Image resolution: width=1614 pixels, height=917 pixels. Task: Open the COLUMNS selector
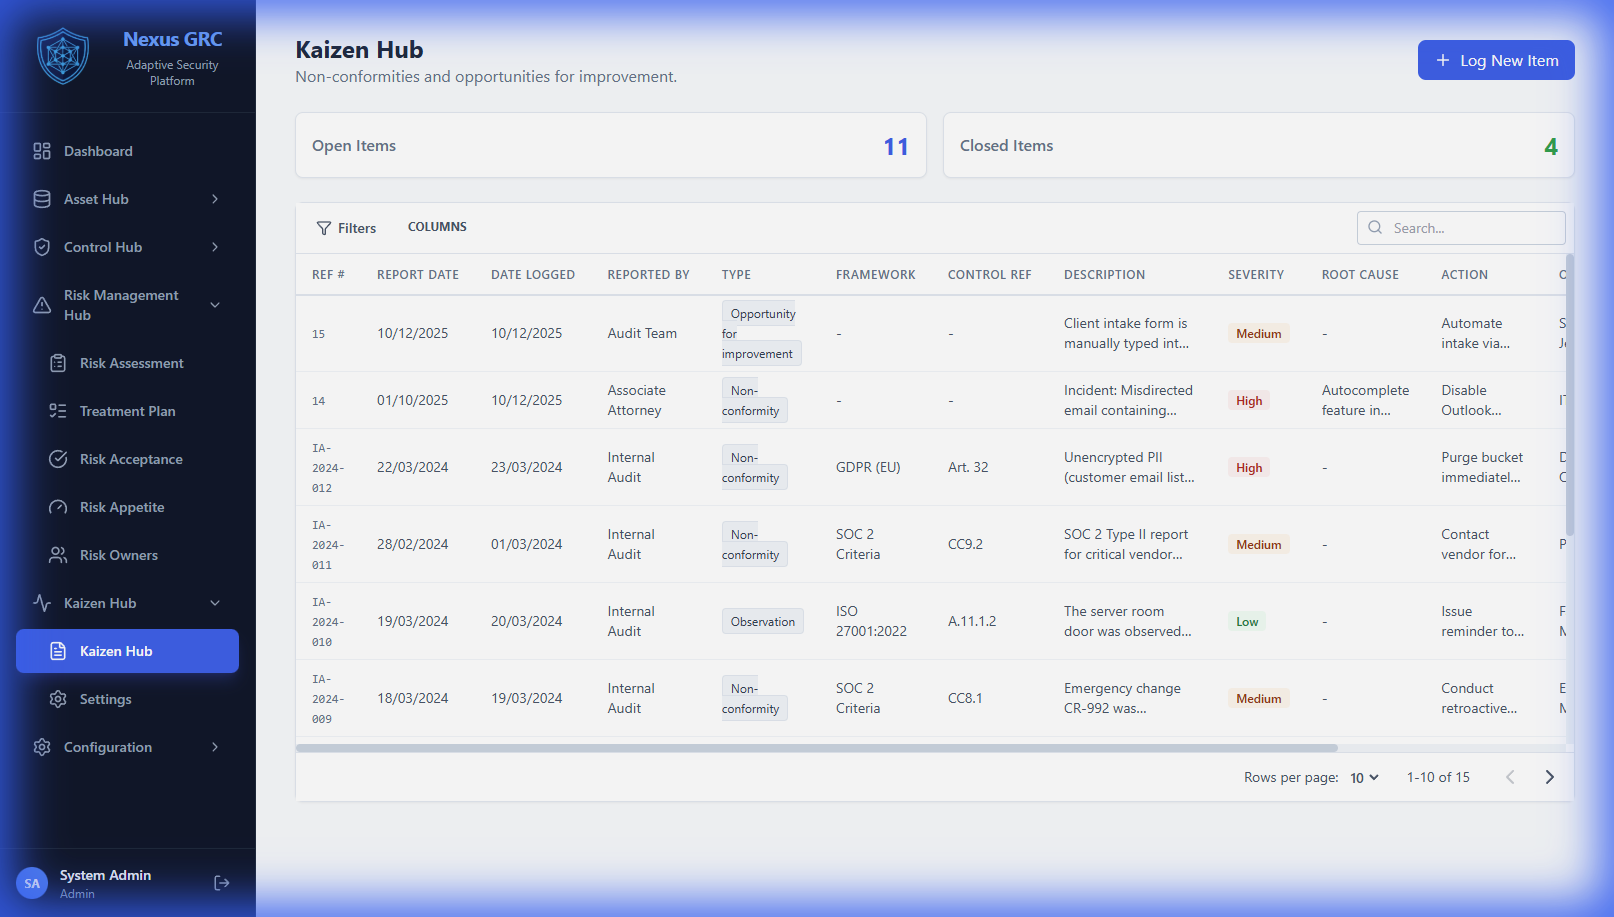[x=437, y=227]
